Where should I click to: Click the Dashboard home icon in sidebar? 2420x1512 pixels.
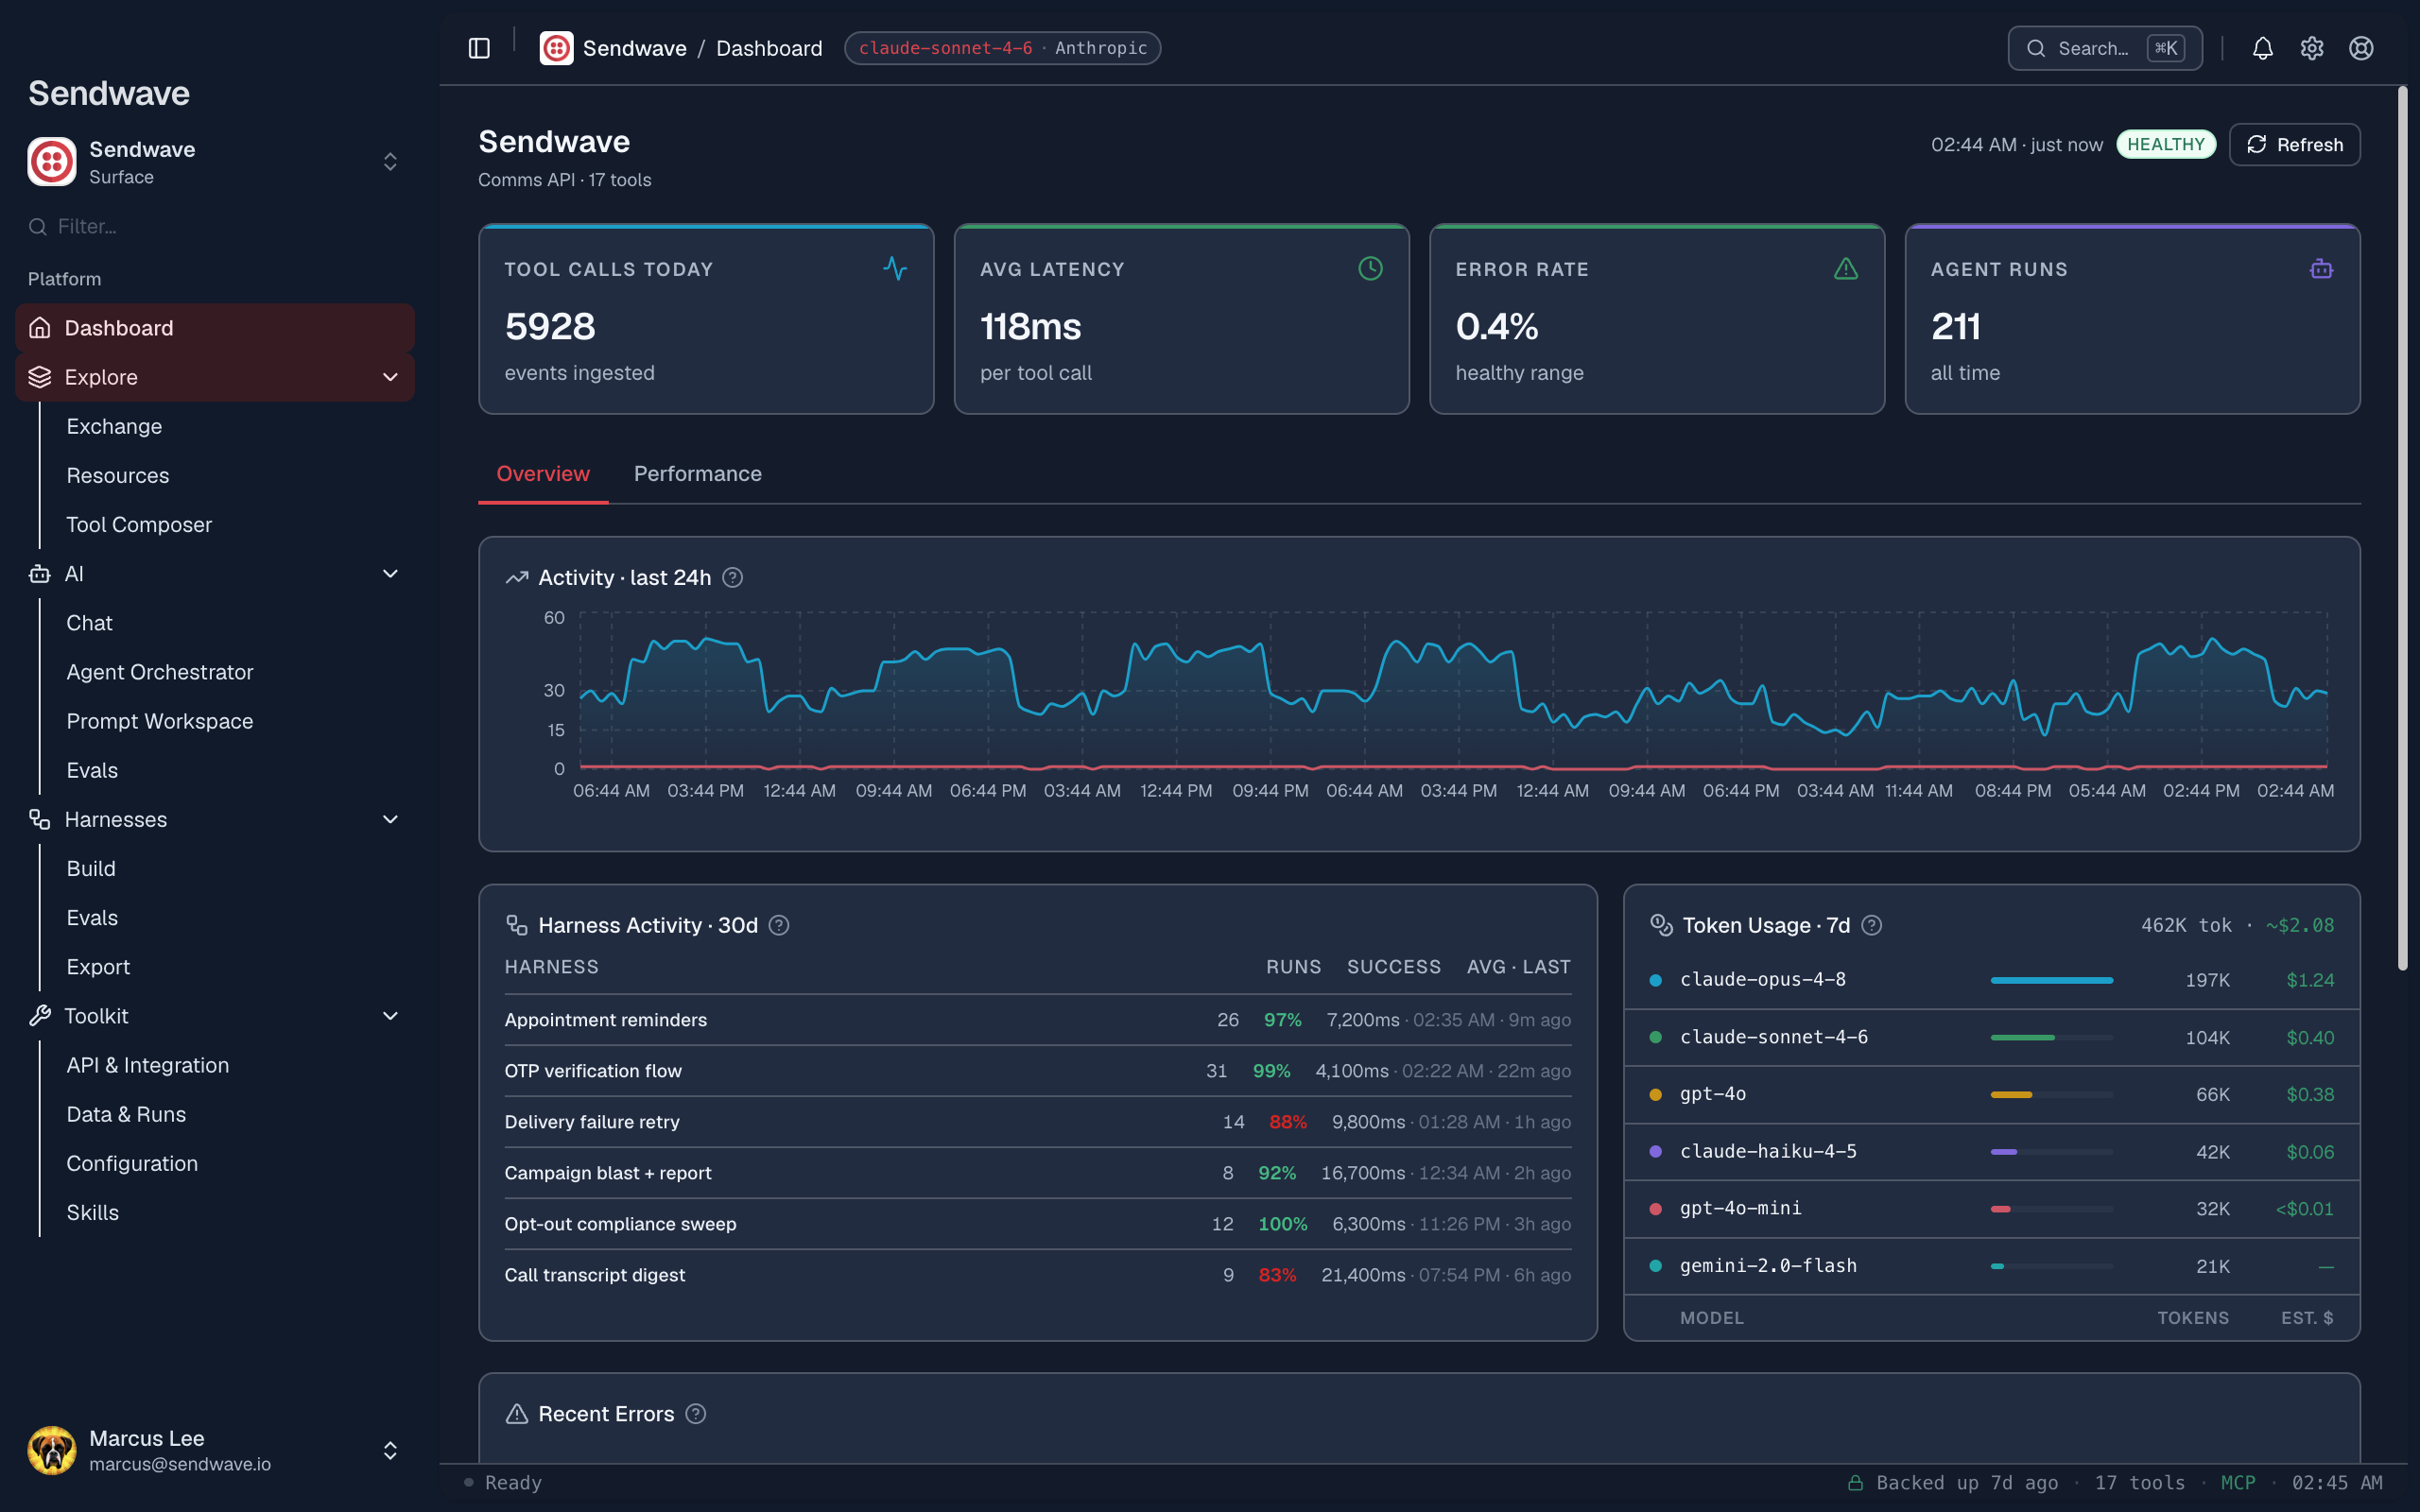coord(40,328)
